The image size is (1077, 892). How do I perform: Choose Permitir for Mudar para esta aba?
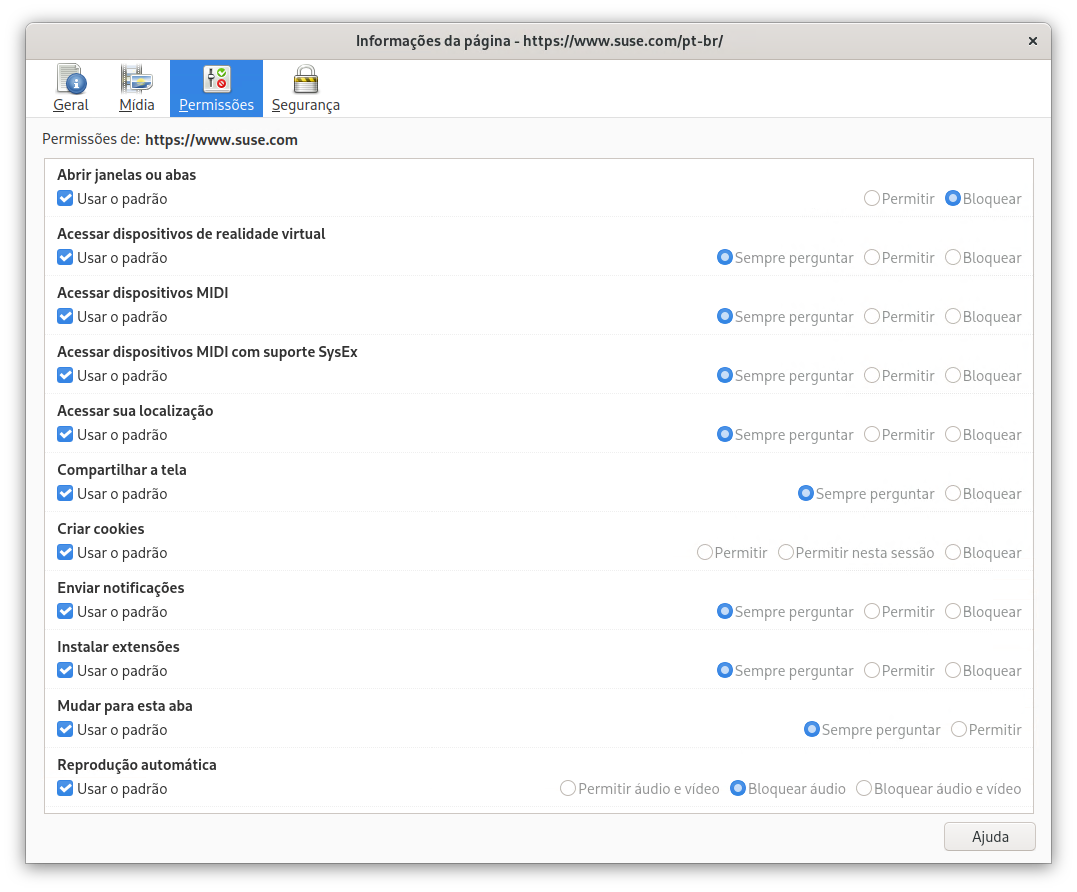click(x=959, y=730)
